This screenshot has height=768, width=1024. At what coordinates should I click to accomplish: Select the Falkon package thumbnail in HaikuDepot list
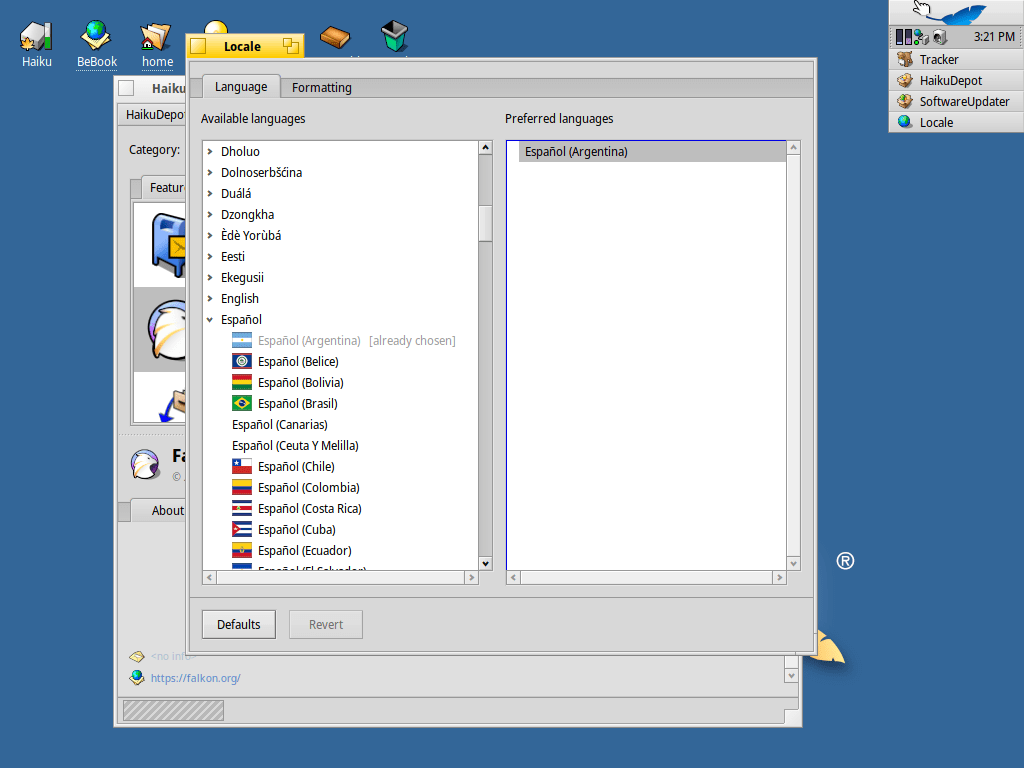pos(167,330)
